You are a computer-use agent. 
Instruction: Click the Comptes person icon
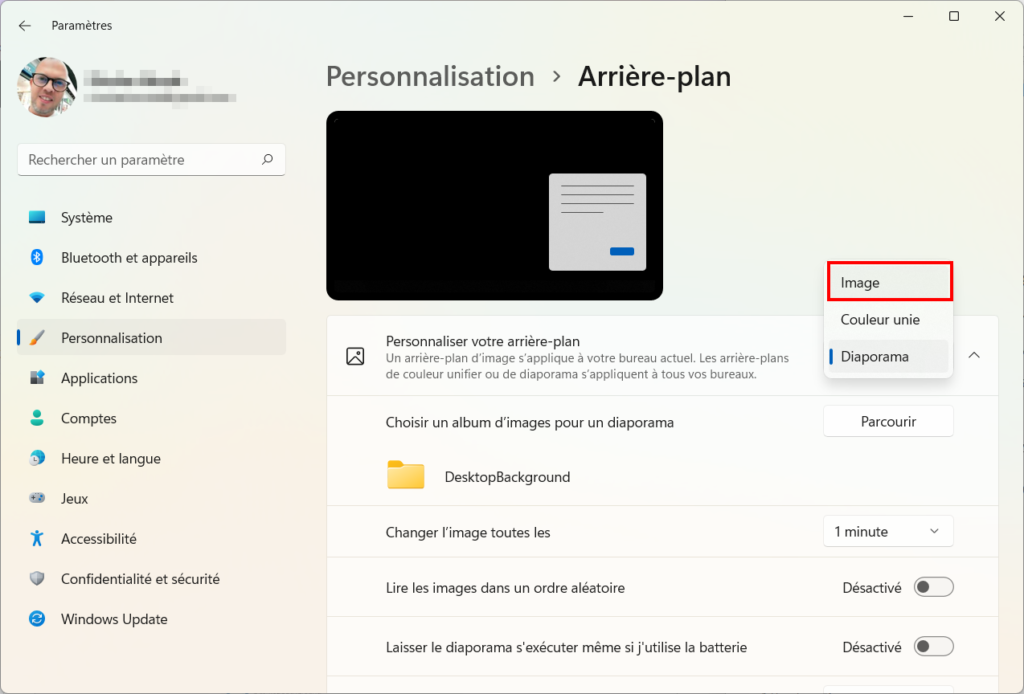point(37,418)
